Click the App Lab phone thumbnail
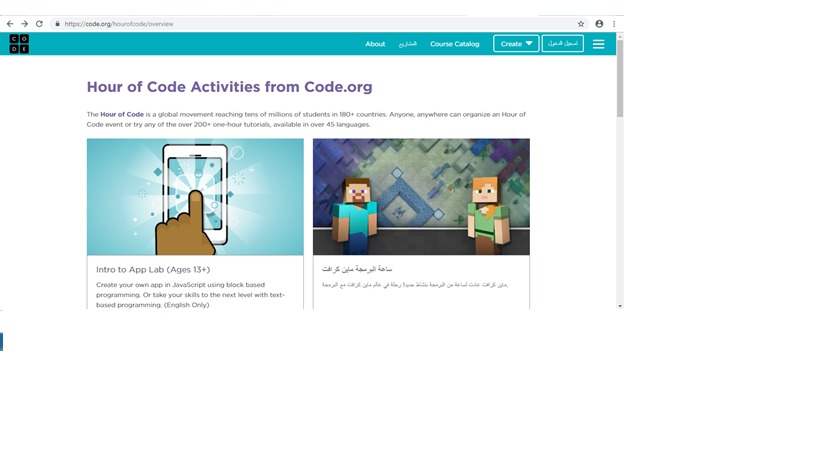Viewport: 819px width, 460px height. (195, 197)
